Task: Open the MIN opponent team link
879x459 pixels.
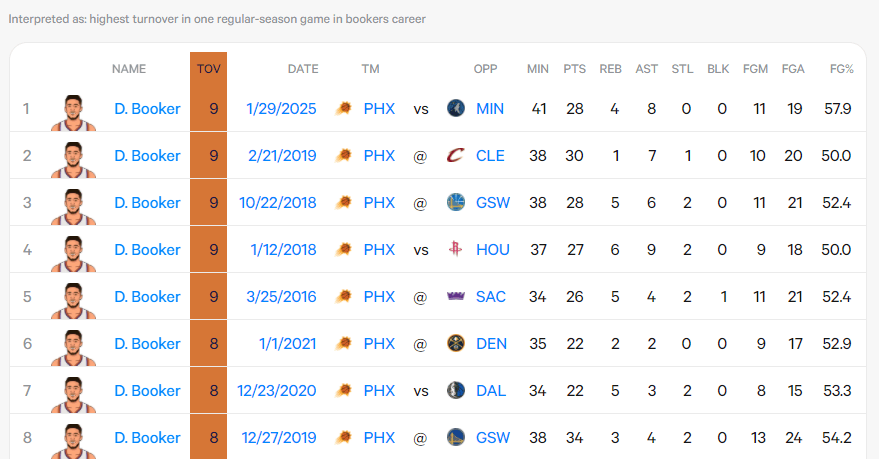Action: [x=490, y=109]
